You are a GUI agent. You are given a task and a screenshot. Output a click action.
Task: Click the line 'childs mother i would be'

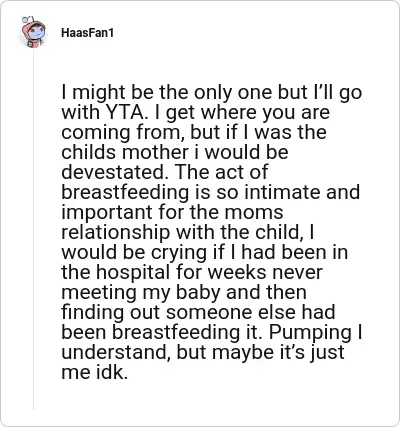(x=175, y=152)
